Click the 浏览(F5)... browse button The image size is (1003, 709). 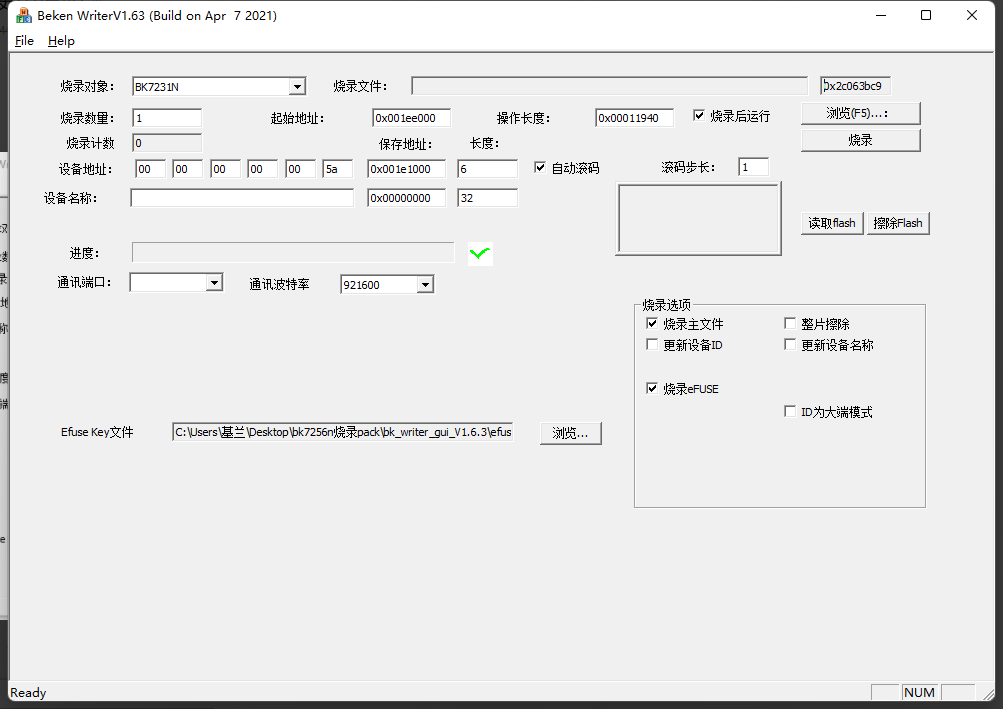click(x=860, y=113)
